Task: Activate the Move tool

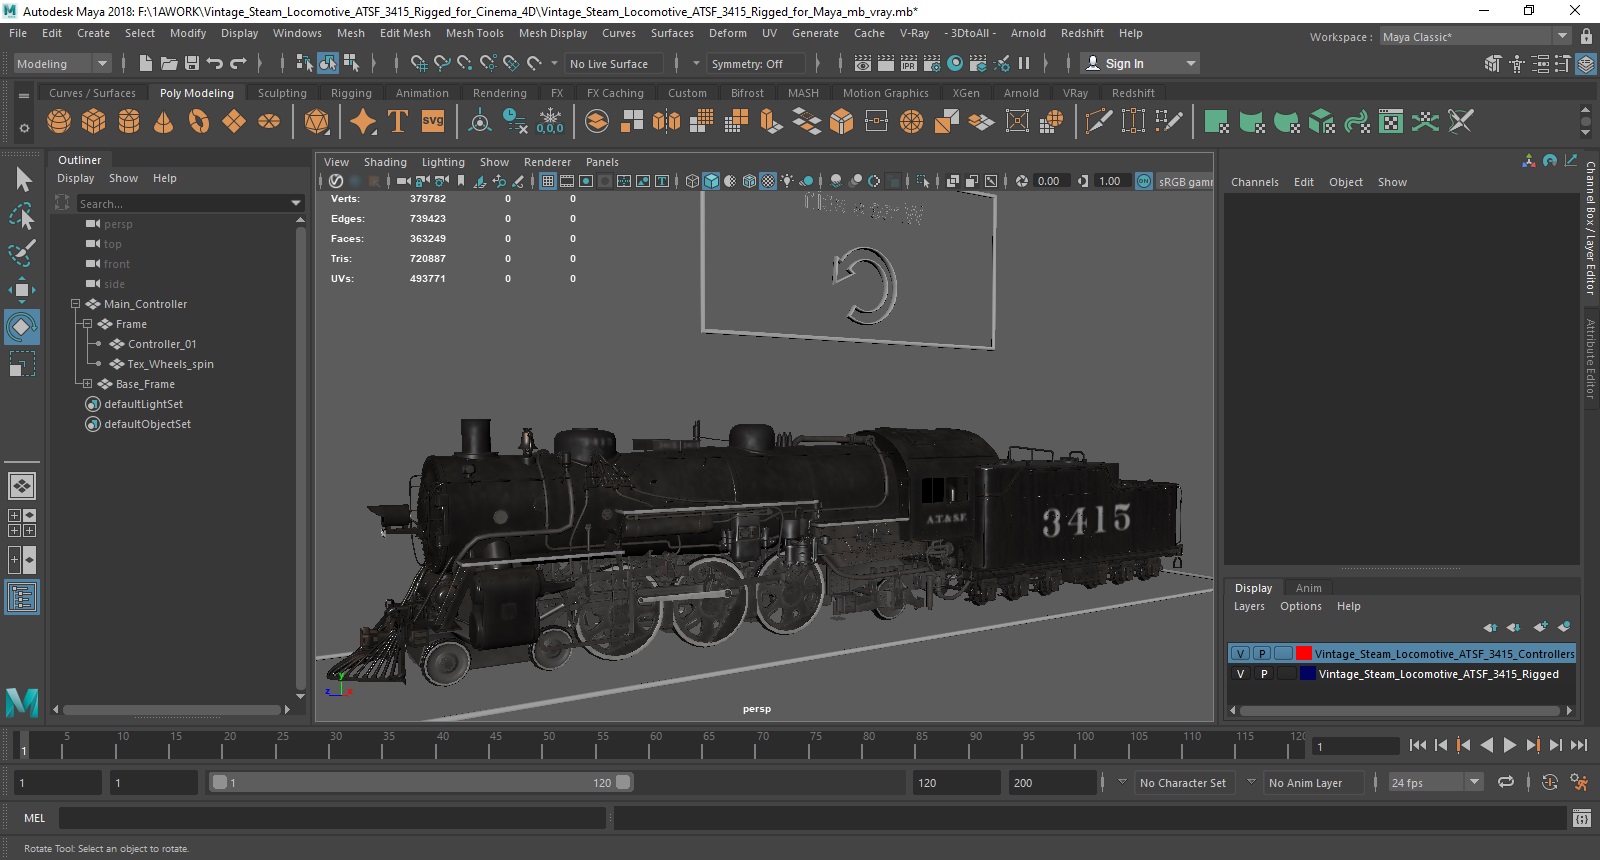Action: pyautogui.click(x=22, y=290)
